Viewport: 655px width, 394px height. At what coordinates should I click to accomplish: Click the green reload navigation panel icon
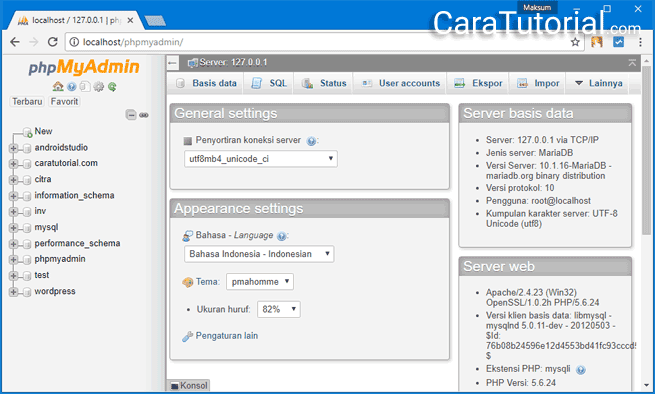112,86
